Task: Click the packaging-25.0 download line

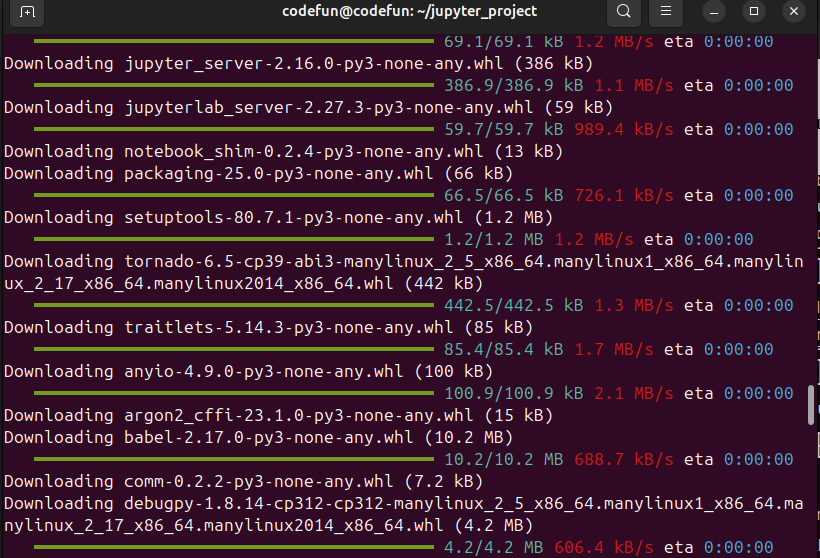Action: coord(258,173)
